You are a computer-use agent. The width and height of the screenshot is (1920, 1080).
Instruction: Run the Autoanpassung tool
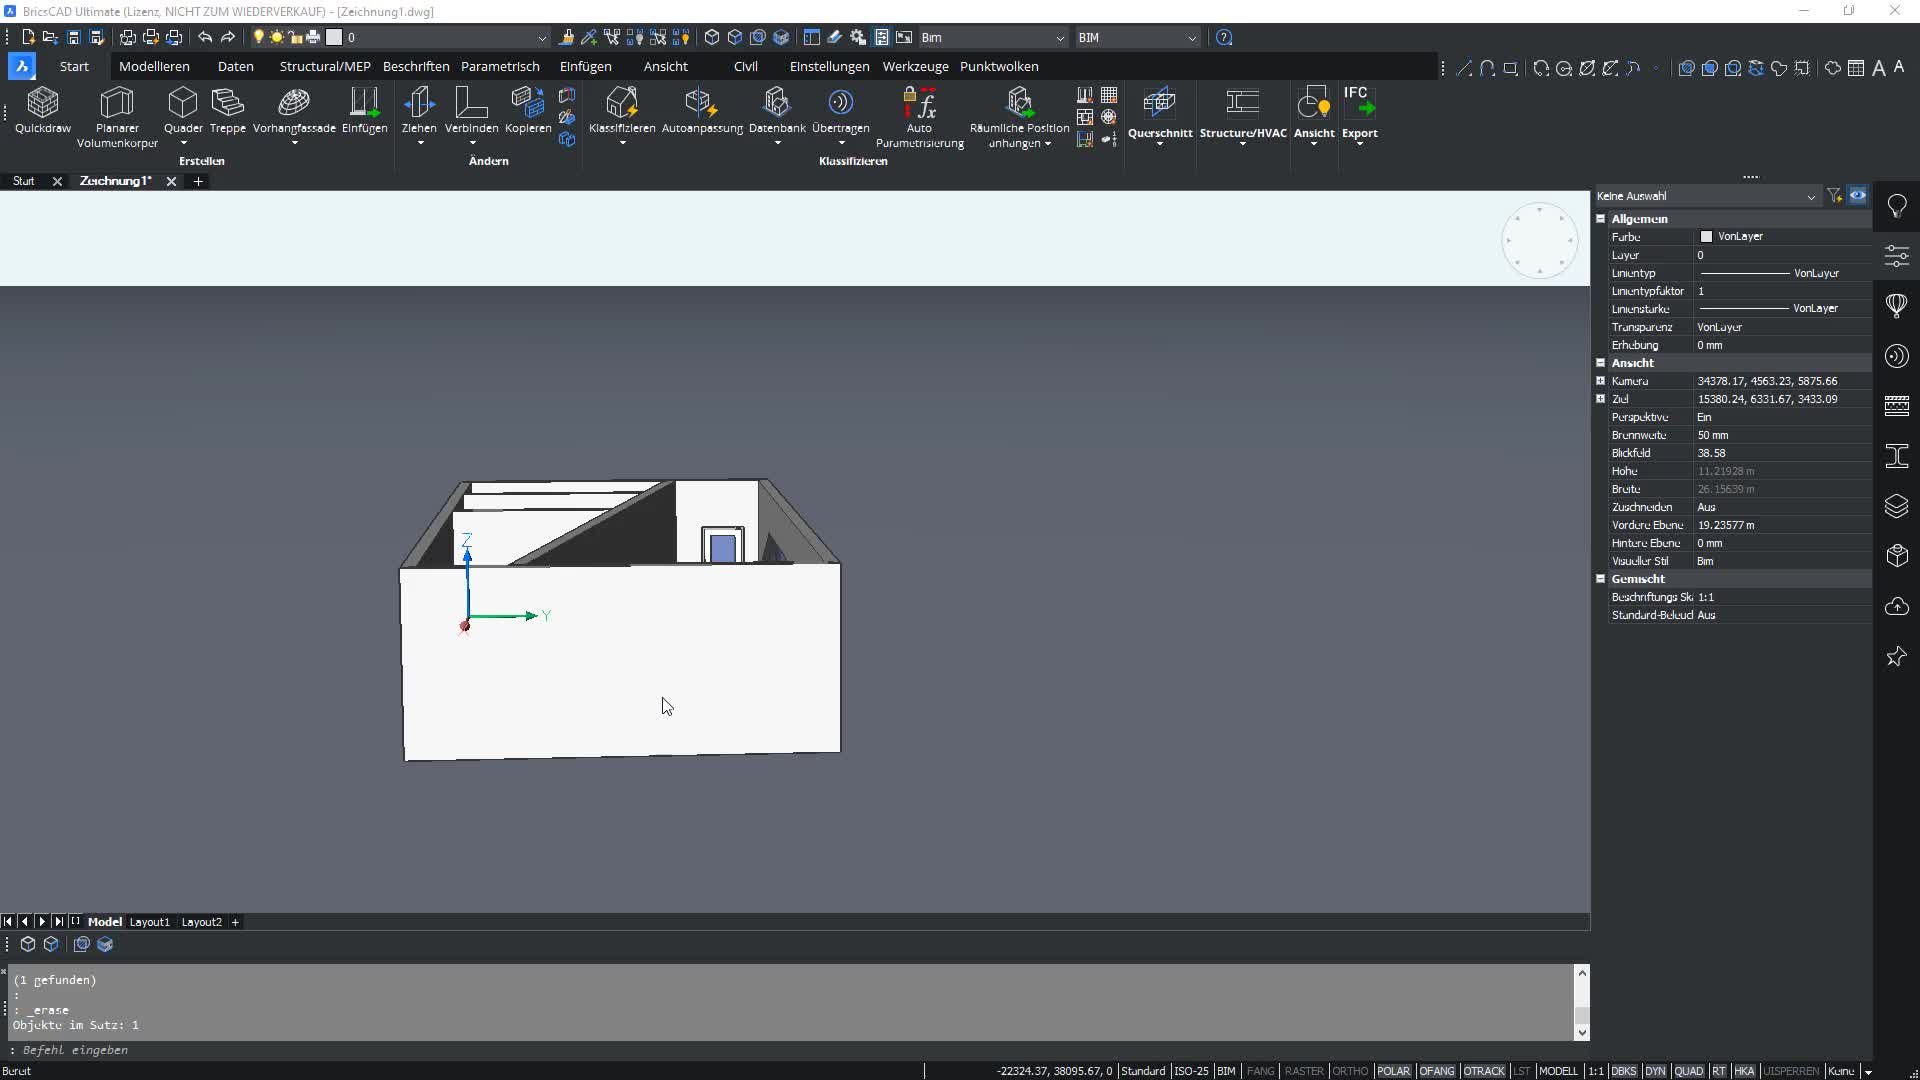702,110
